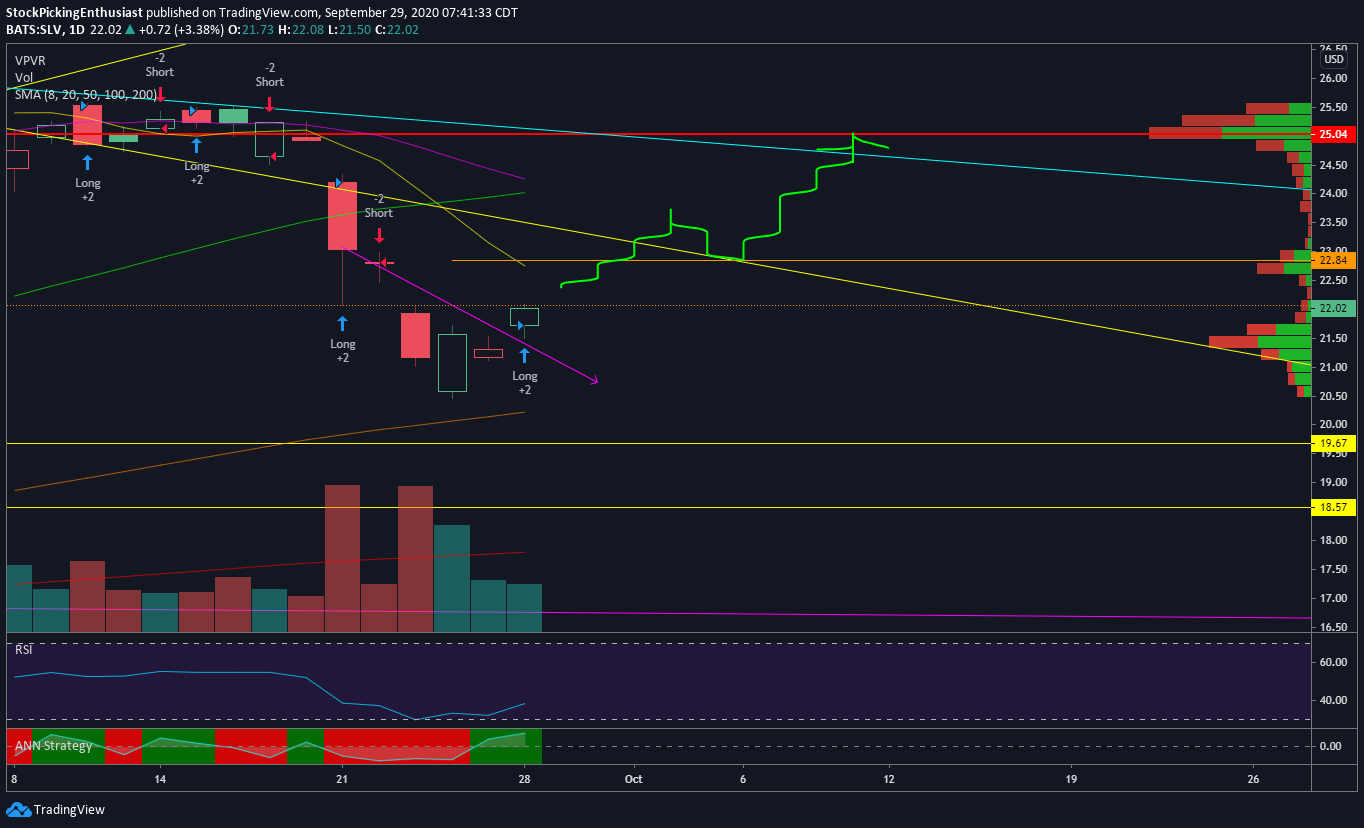Click the Long +2 label below the 28 candle
Screen dimensions: 1364x828
(x=525, y=383)
